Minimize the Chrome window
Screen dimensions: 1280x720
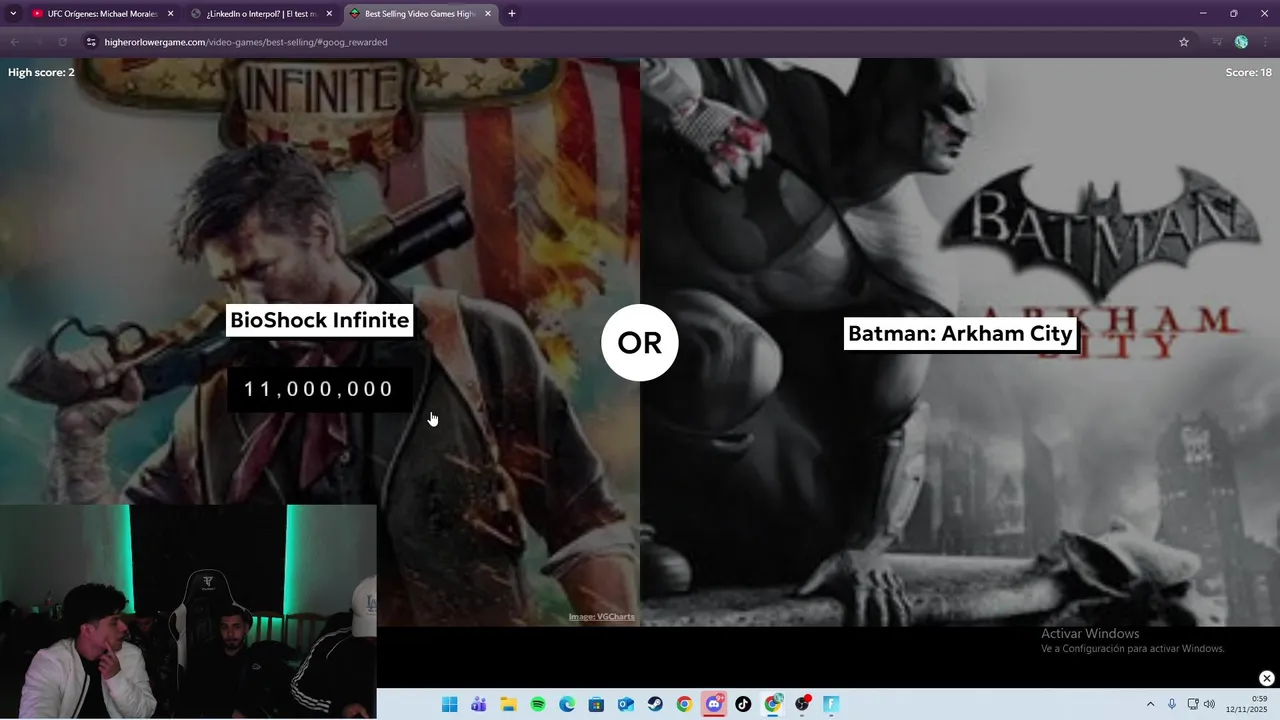(x=1203, y=13)
